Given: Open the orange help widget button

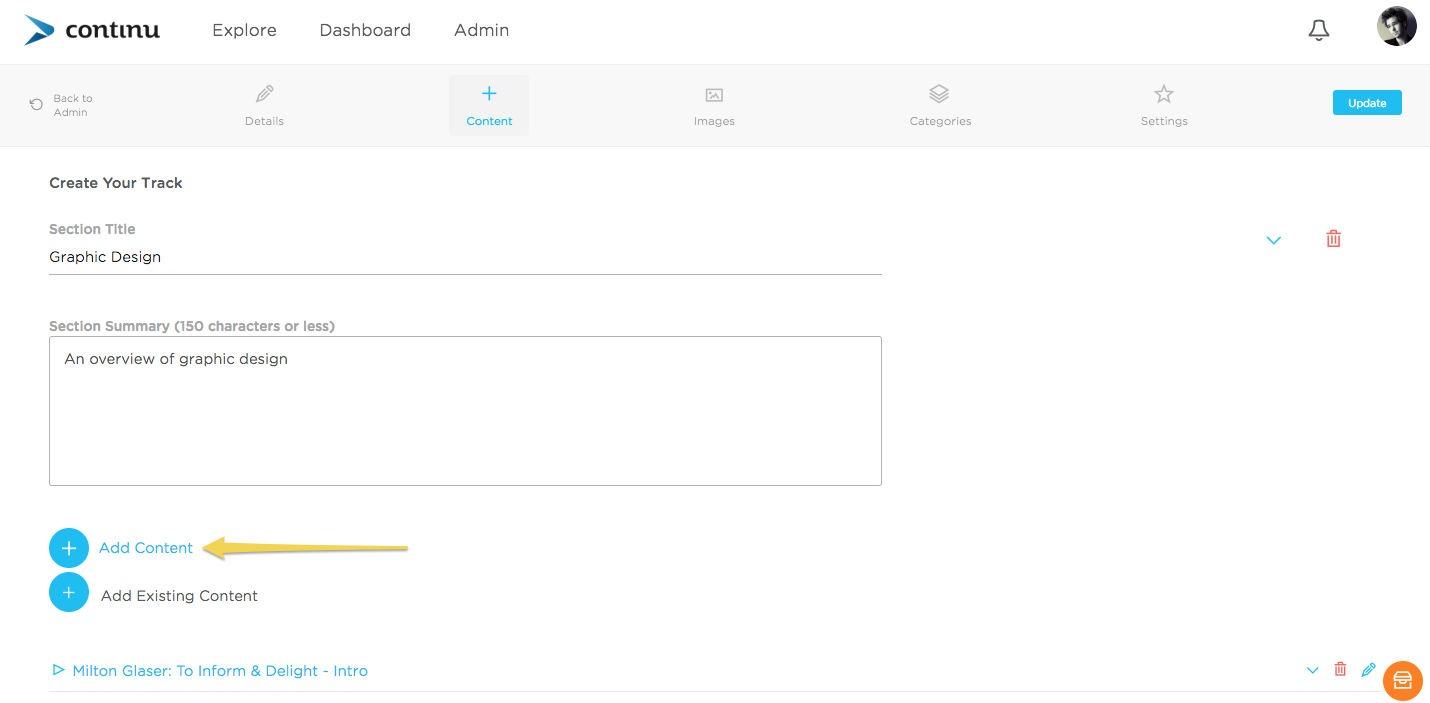Looking at the screenshot, I should pyautogui.click(x=1403, y=680).
